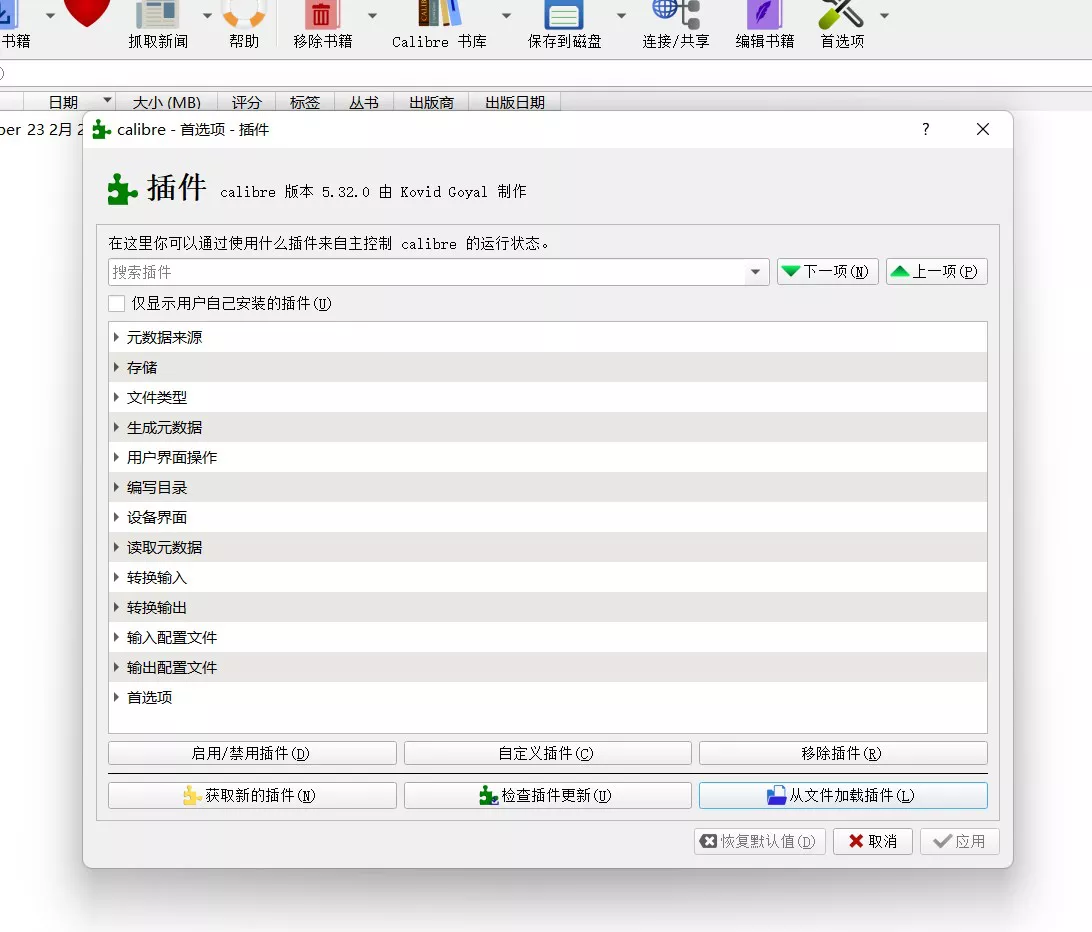Open the dropdown arrow beside 首选项

point(884,15)
